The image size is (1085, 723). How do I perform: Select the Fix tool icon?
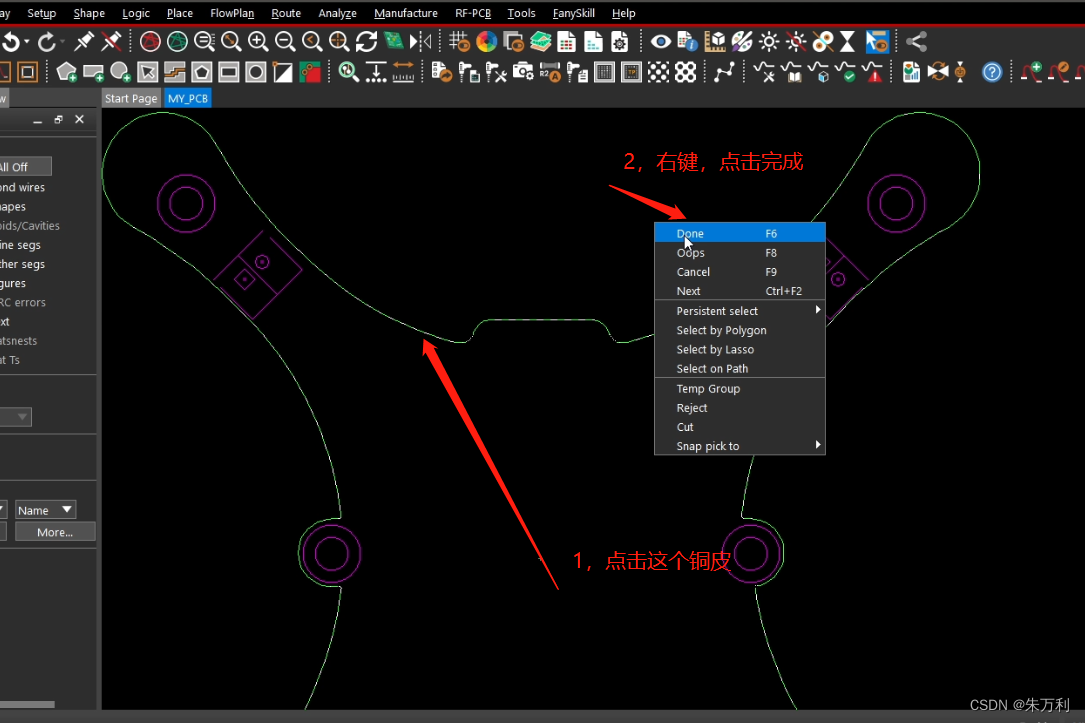[x=85, y=41]
